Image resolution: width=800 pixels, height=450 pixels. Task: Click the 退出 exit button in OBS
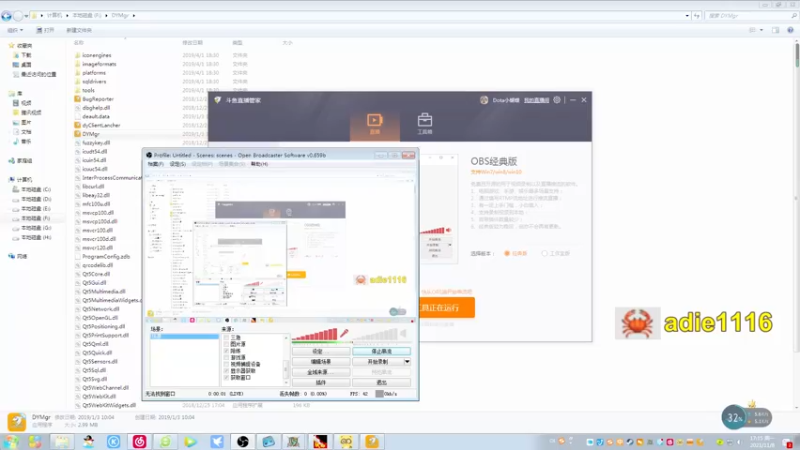coord(381,382)
